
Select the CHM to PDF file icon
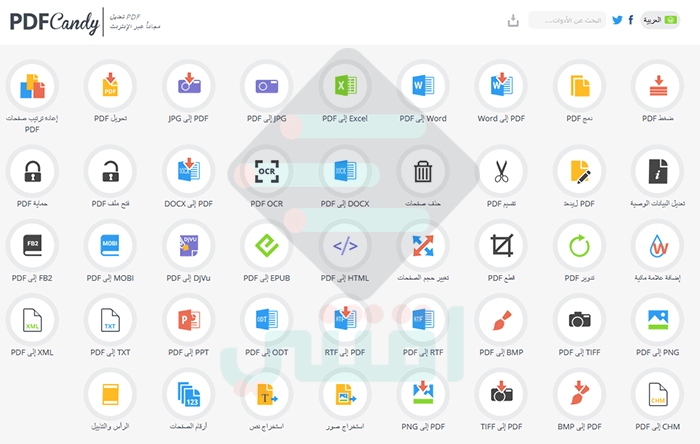(658, 394)
